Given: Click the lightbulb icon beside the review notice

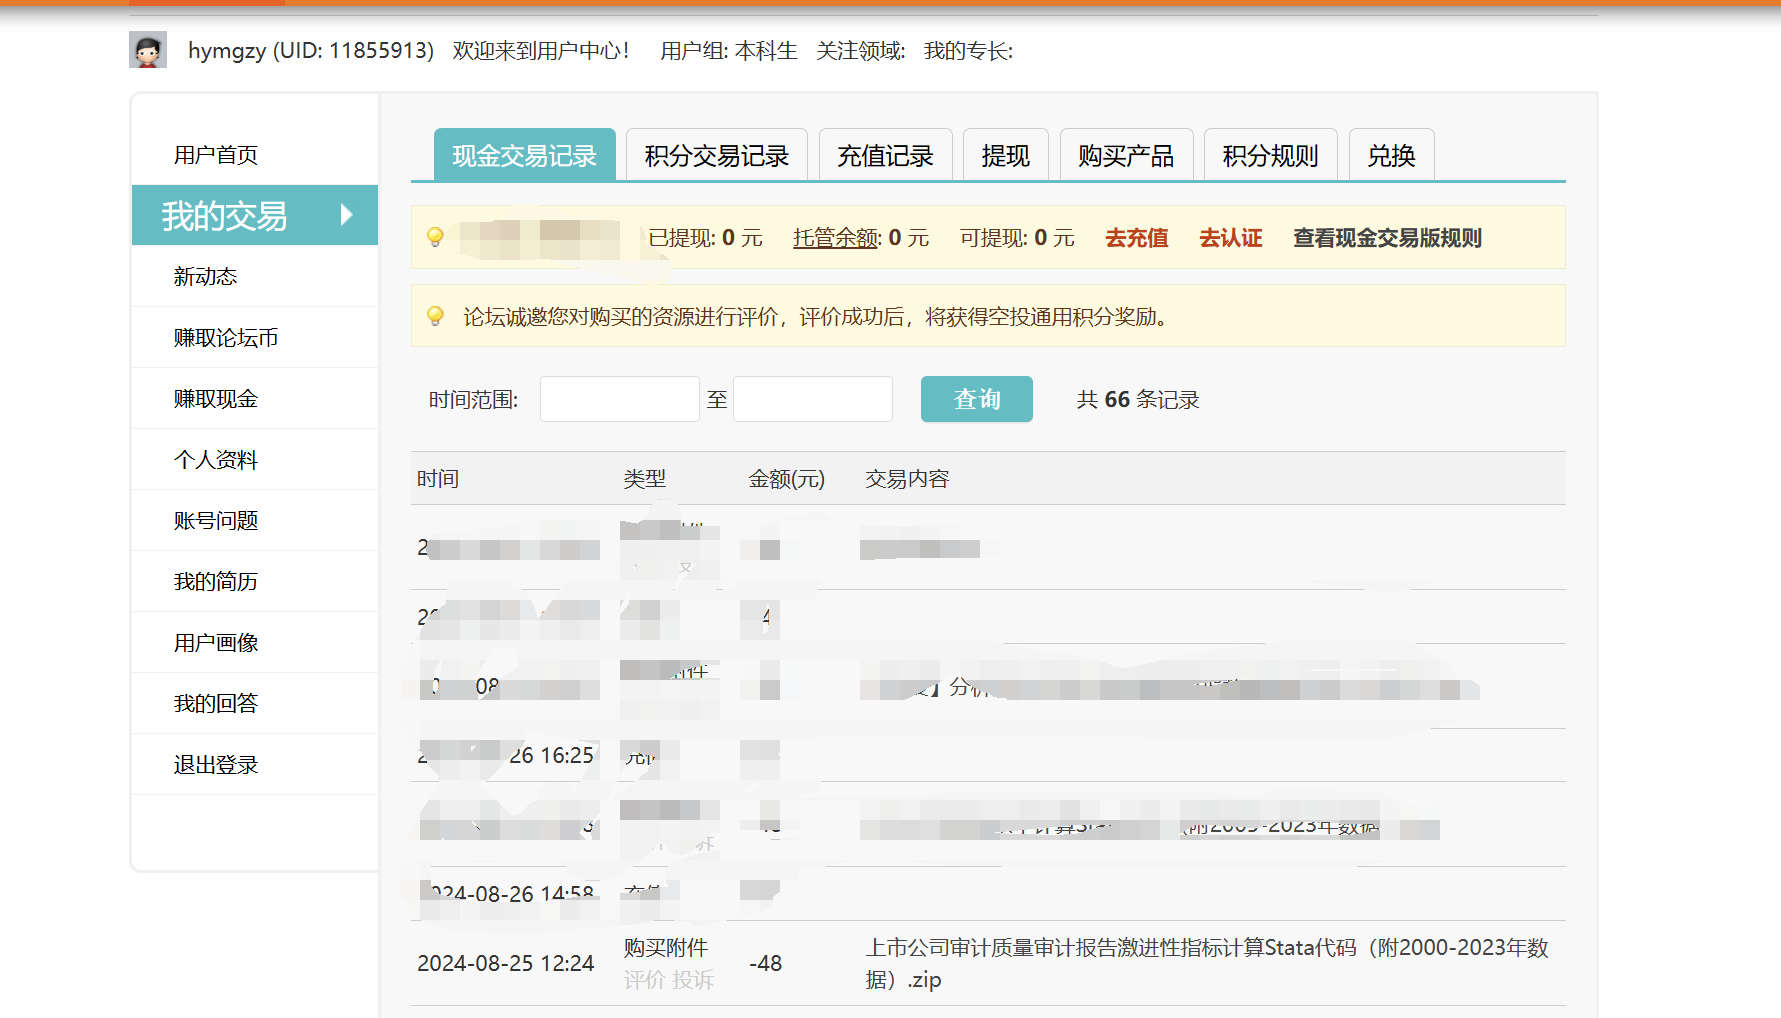Looking at the screenshot, I should point(435,316).
